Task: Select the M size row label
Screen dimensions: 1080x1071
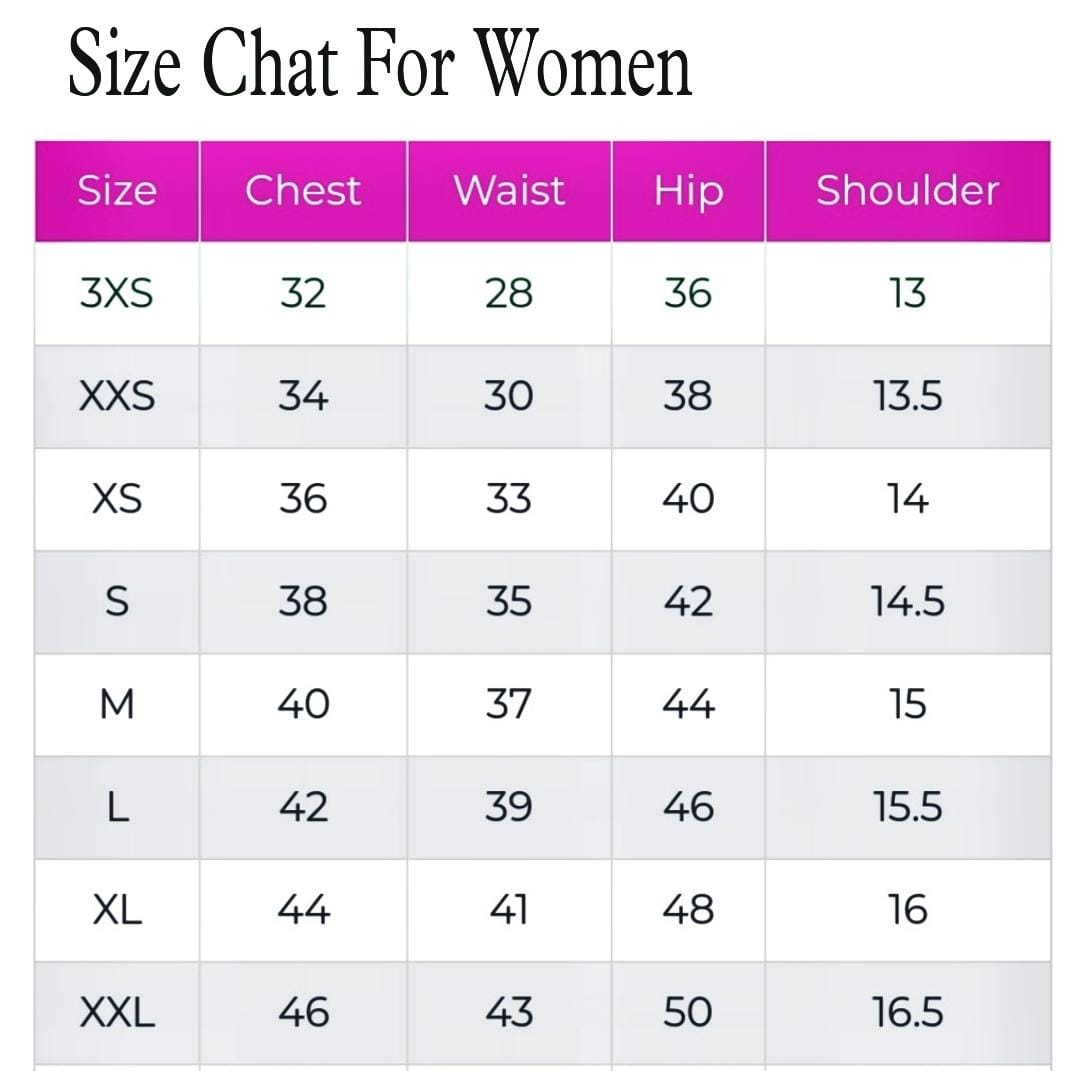Action: 117,705
